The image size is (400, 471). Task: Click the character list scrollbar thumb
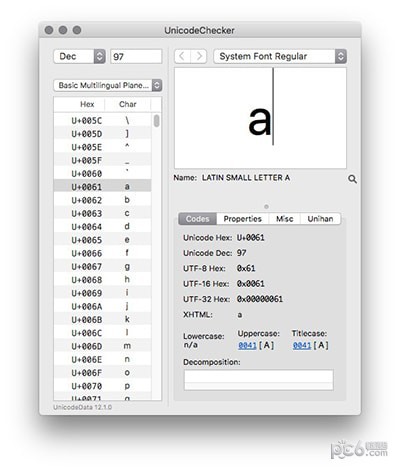(x=157, y=121)
